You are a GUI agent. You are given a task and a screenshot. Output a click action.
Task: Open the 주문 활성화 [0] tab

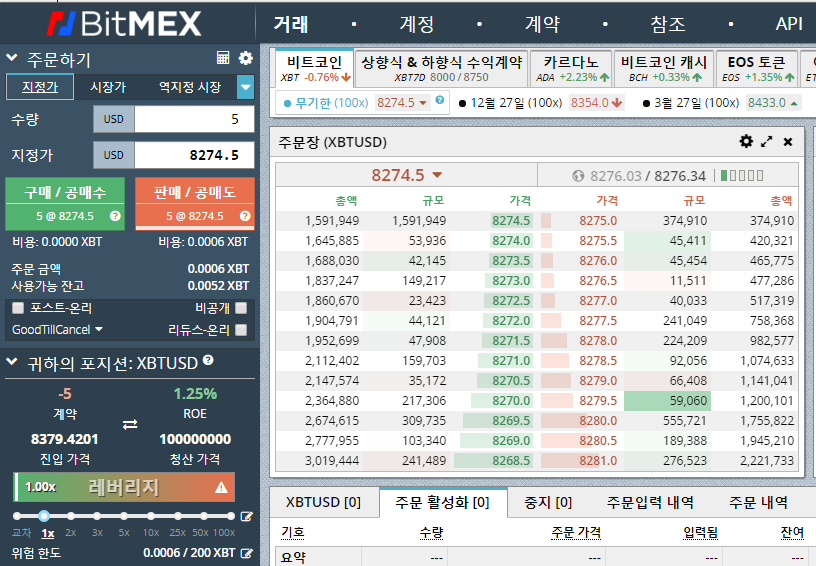pyautogui.click(x=442, y=502)
